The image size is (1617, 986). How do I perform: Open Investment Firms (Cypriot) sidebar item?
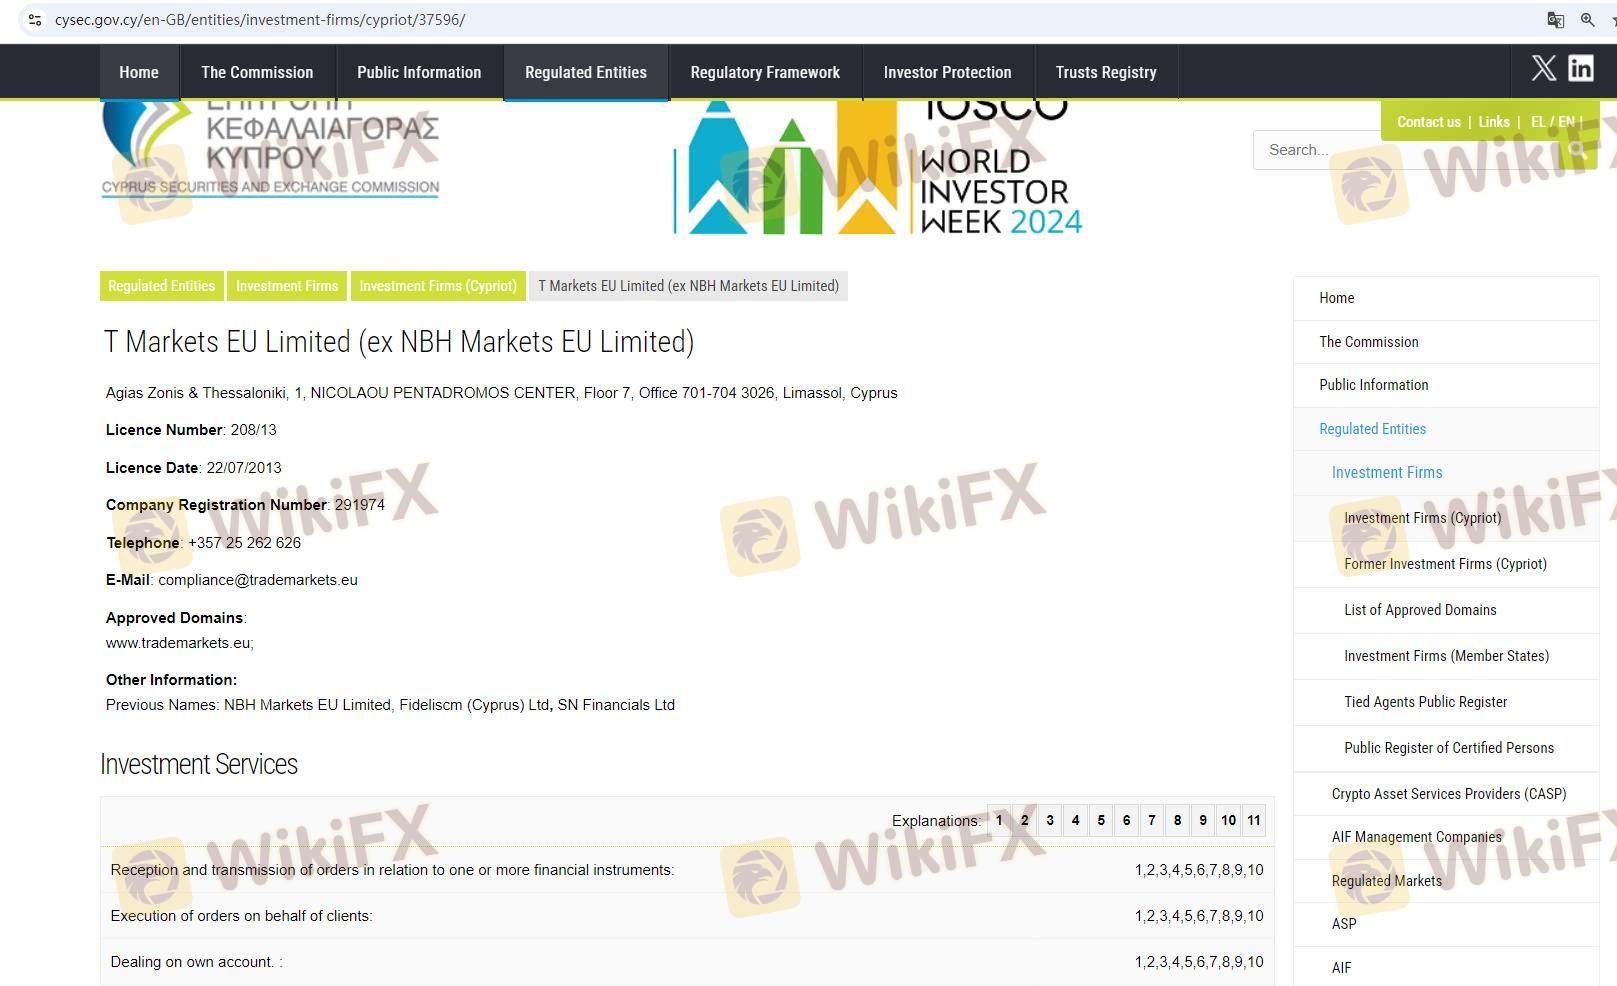click(x=1446, y=518)
